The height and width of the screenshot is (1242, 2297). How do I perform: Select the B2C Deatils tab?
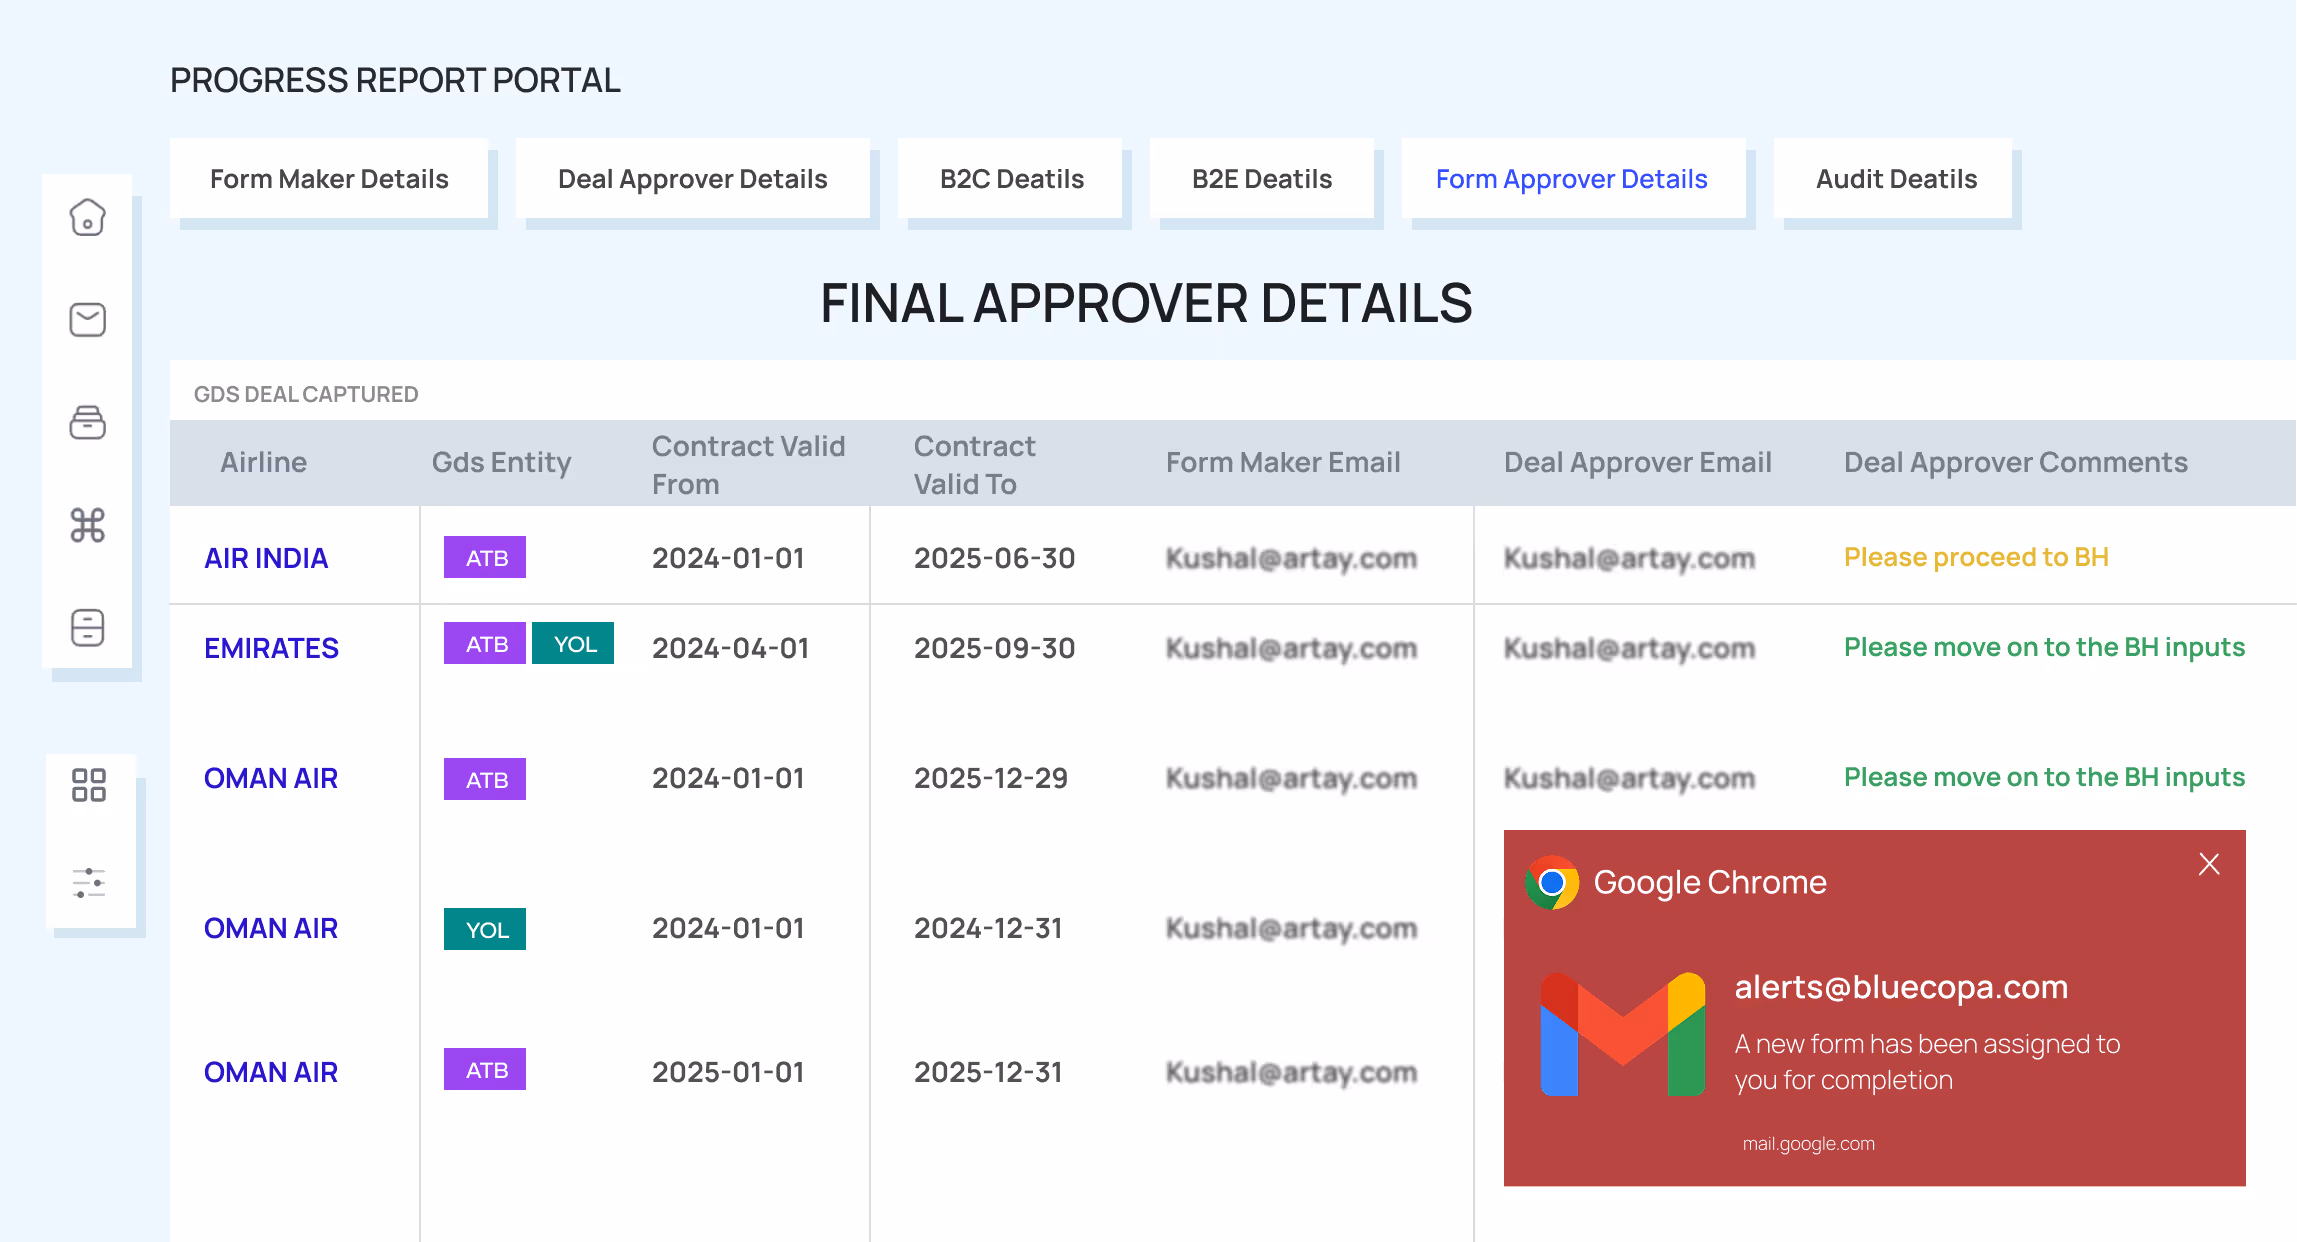coord(1011,179)
